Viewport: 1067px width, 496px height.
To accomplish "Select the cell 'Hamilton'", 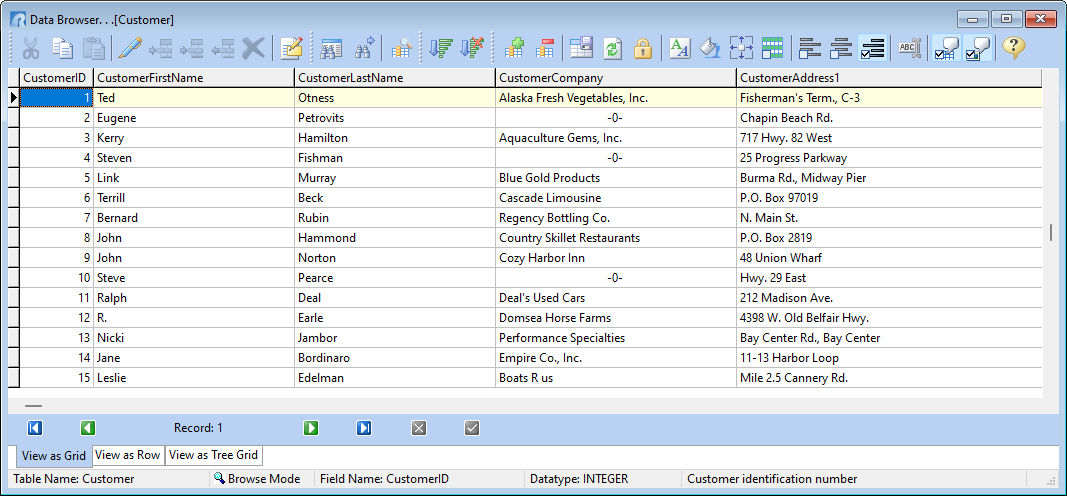I will (x=395, y=138).
